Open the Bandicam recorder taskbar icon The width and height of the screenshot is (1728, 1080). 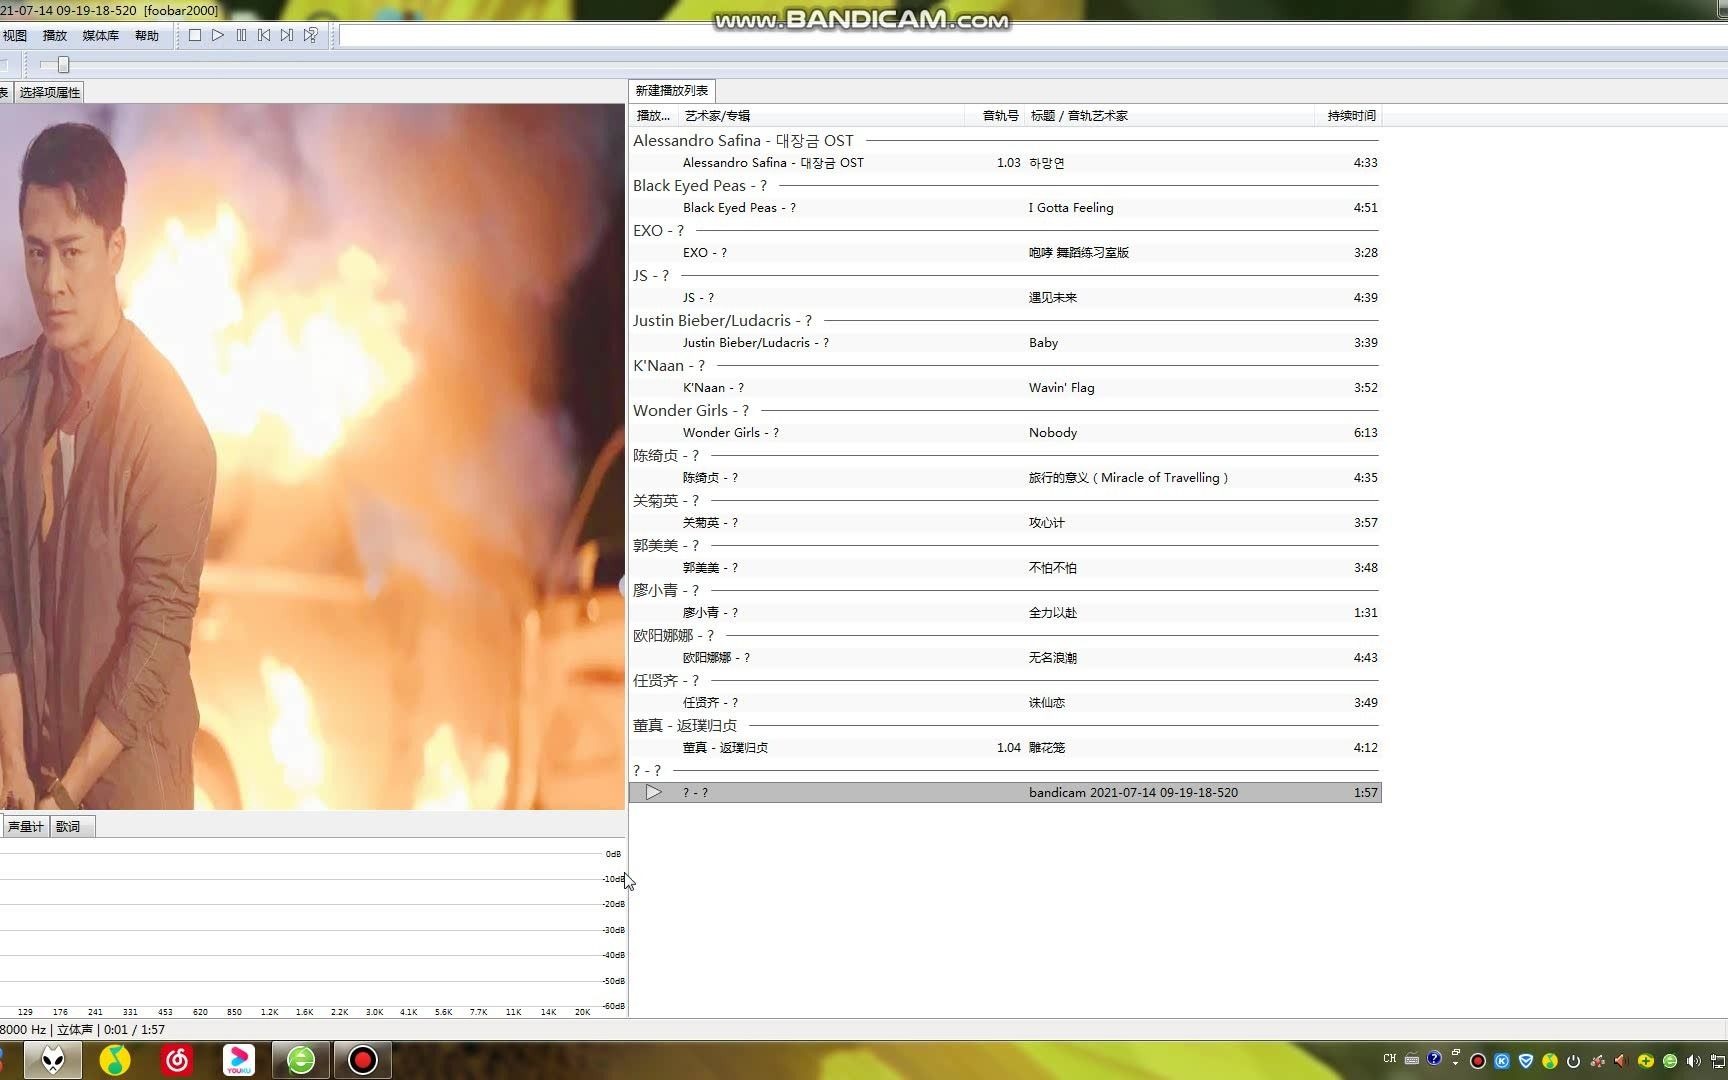pos(362,1060)
